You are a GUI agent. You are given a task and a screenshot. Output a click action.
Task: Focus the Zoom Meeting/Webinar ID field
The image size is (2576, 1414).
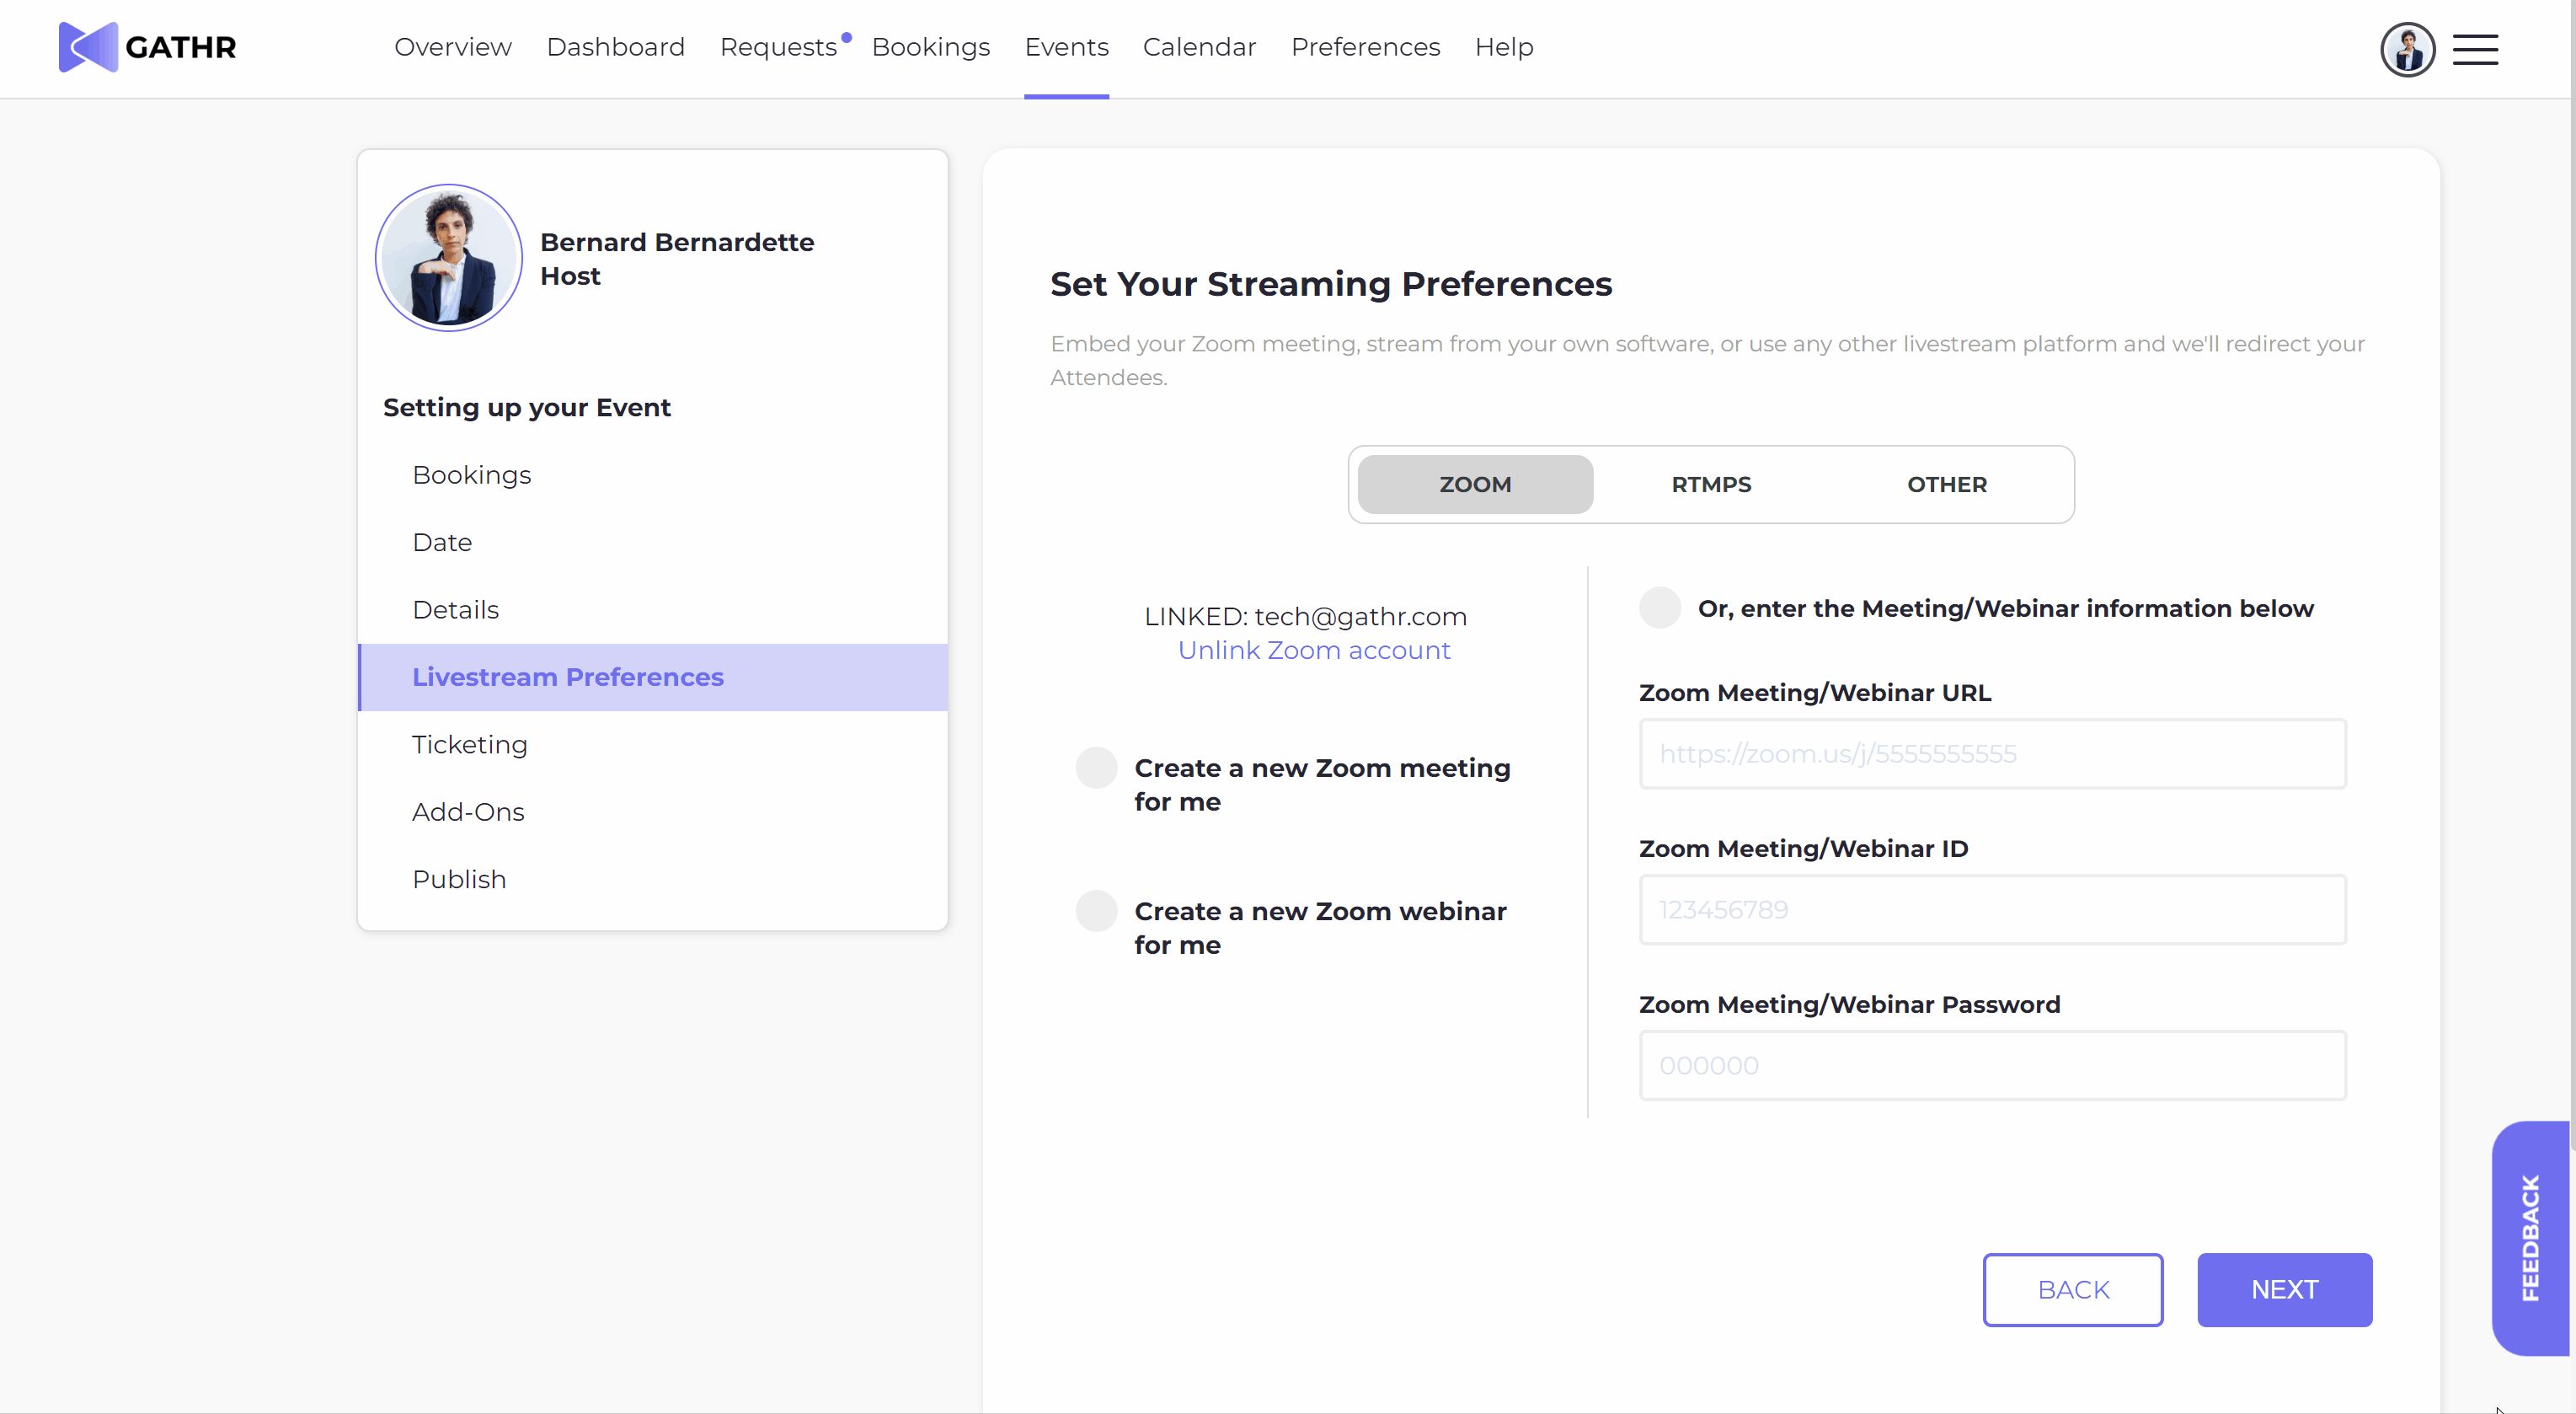click(x=1992, y=910)
